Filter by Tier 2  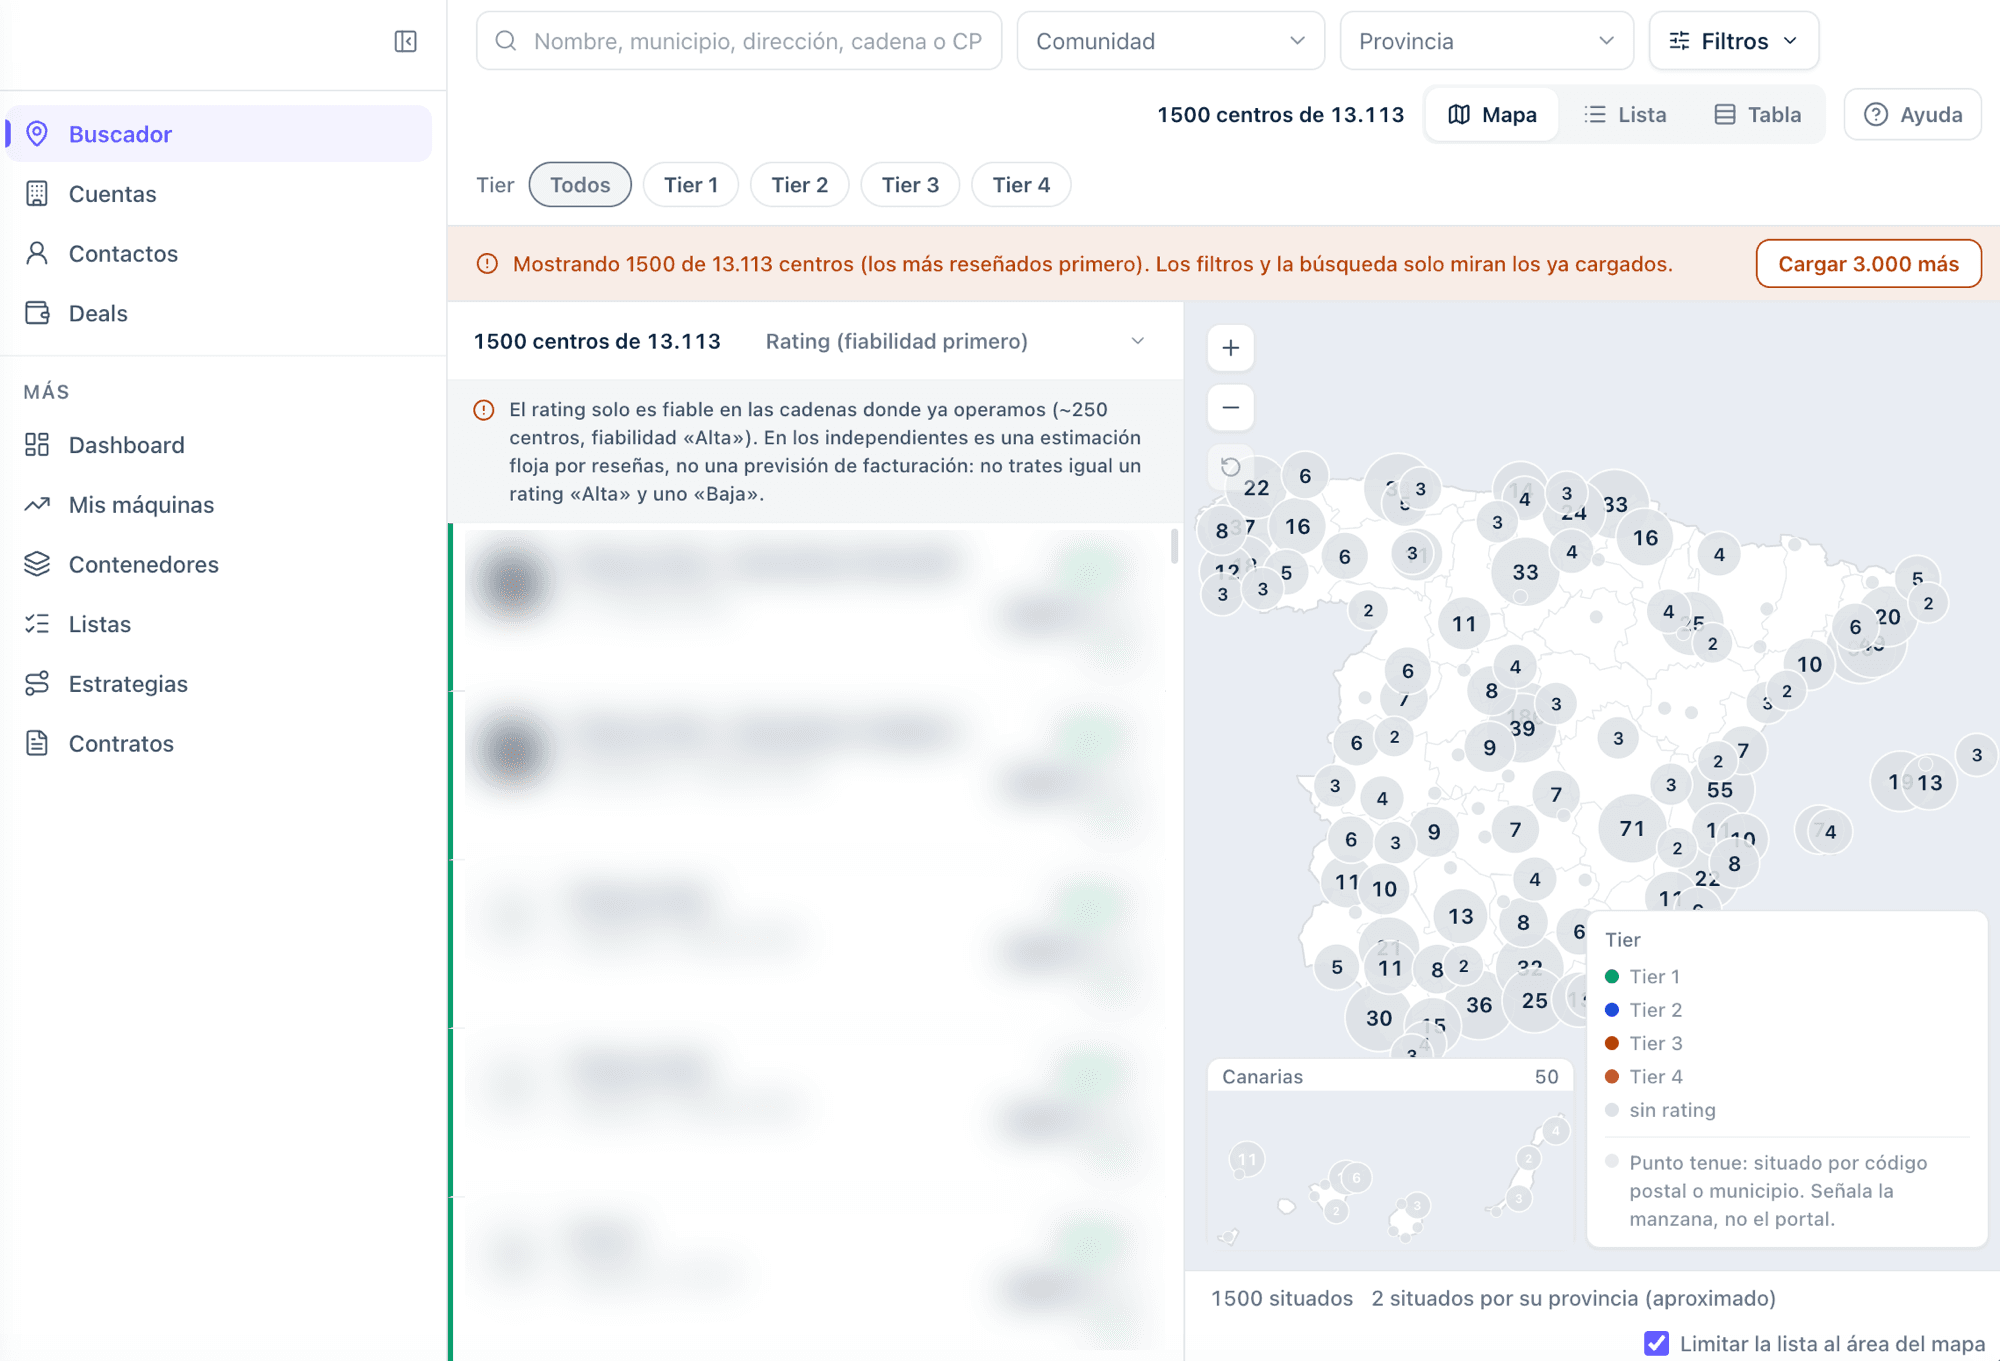(800, 185)
